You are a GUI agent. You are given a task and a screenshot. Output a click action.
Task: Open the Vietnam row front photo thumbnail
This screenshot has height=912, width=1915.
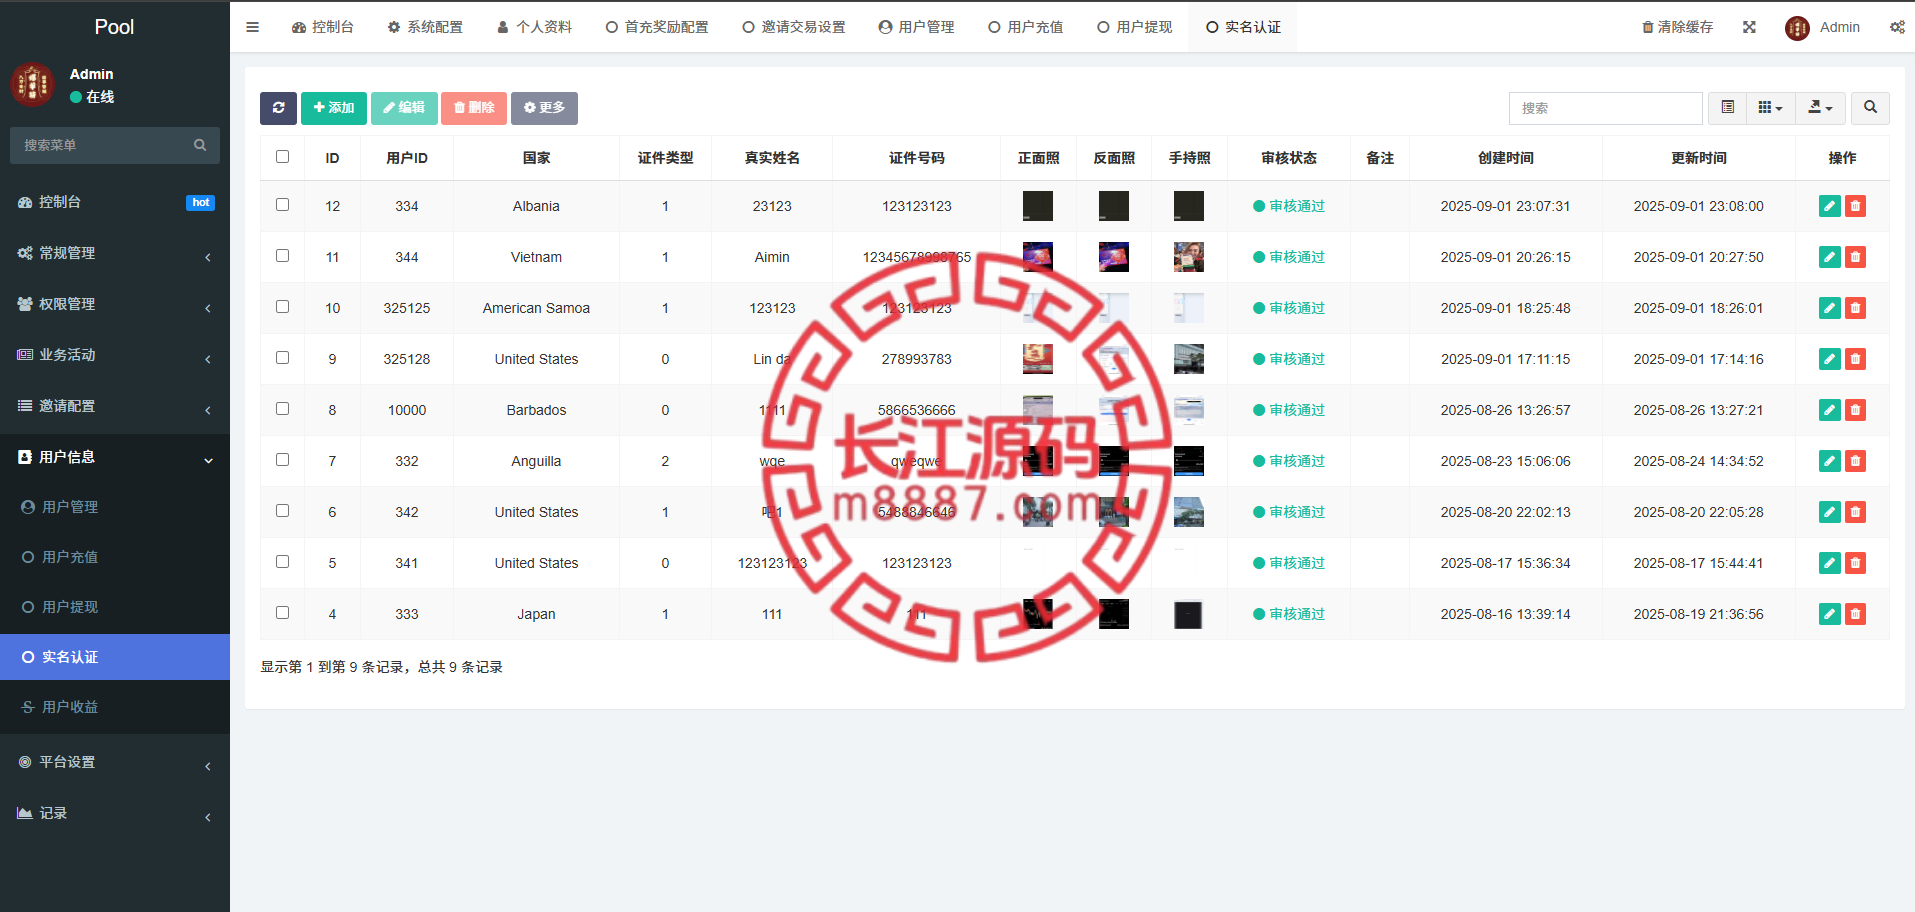coord(1038,257)
